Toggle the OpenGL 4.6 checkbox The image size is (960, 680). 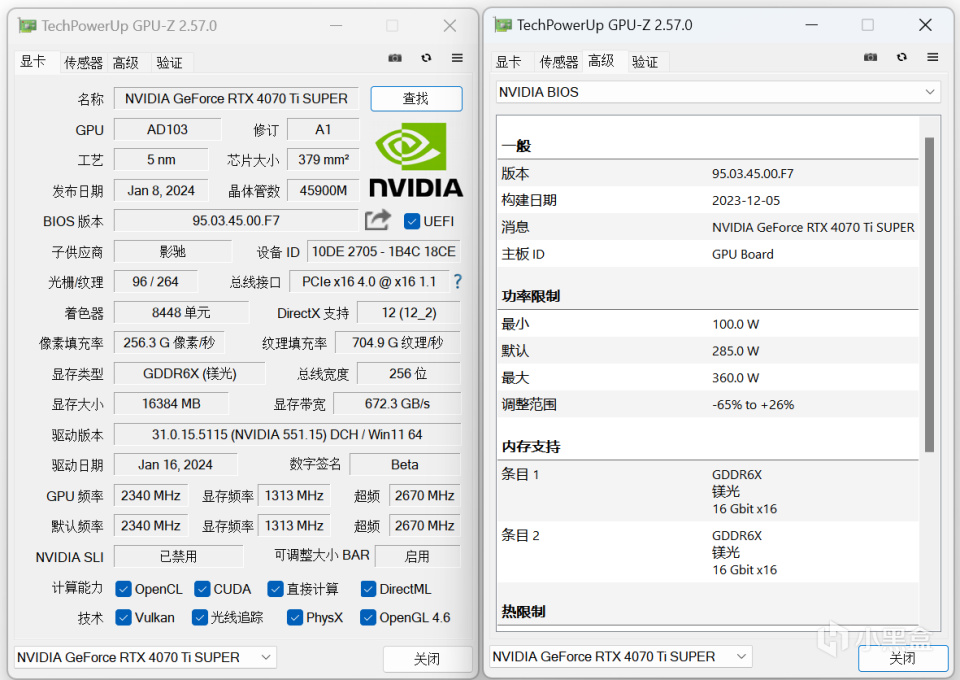(x=368, y=618)
